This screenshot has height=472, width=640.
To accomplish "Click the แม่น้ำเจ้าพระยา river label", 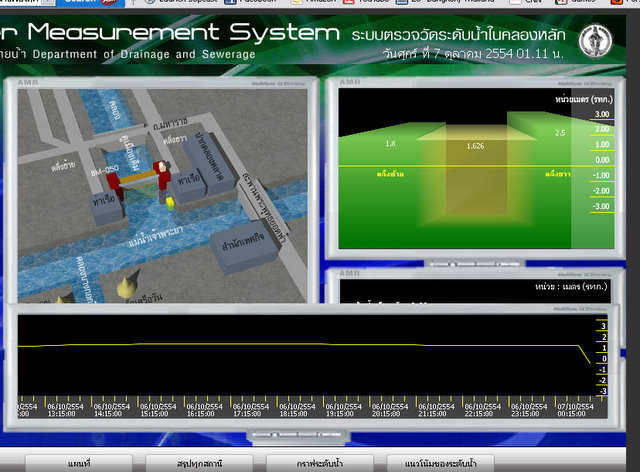I will click(156, 236).
